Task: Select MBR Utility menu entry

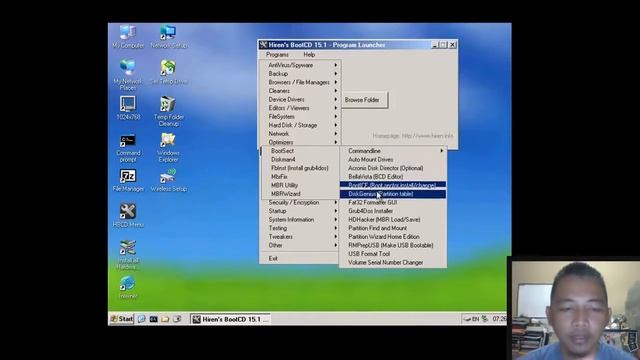Action: click(x=300, y=185)
